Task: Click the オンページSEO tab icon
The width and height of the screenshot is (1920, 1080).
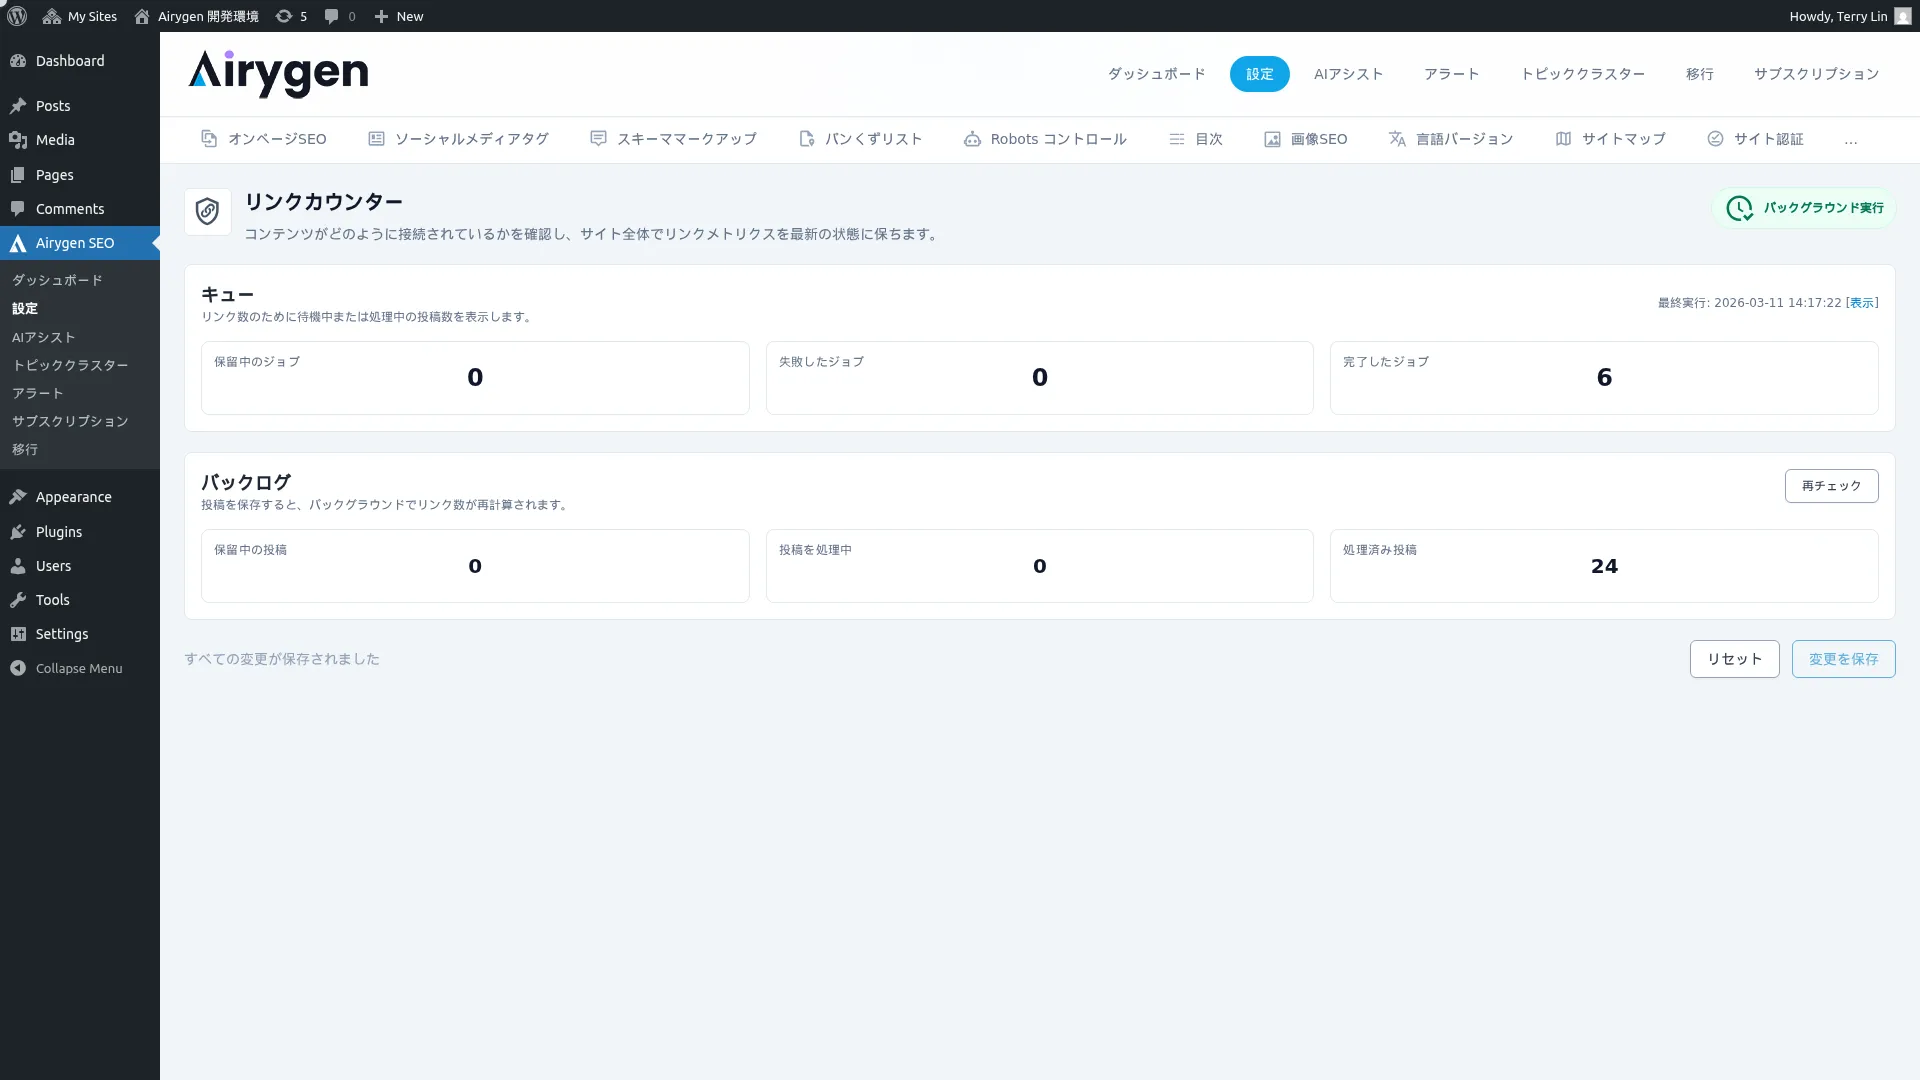Action: [209, 139]
